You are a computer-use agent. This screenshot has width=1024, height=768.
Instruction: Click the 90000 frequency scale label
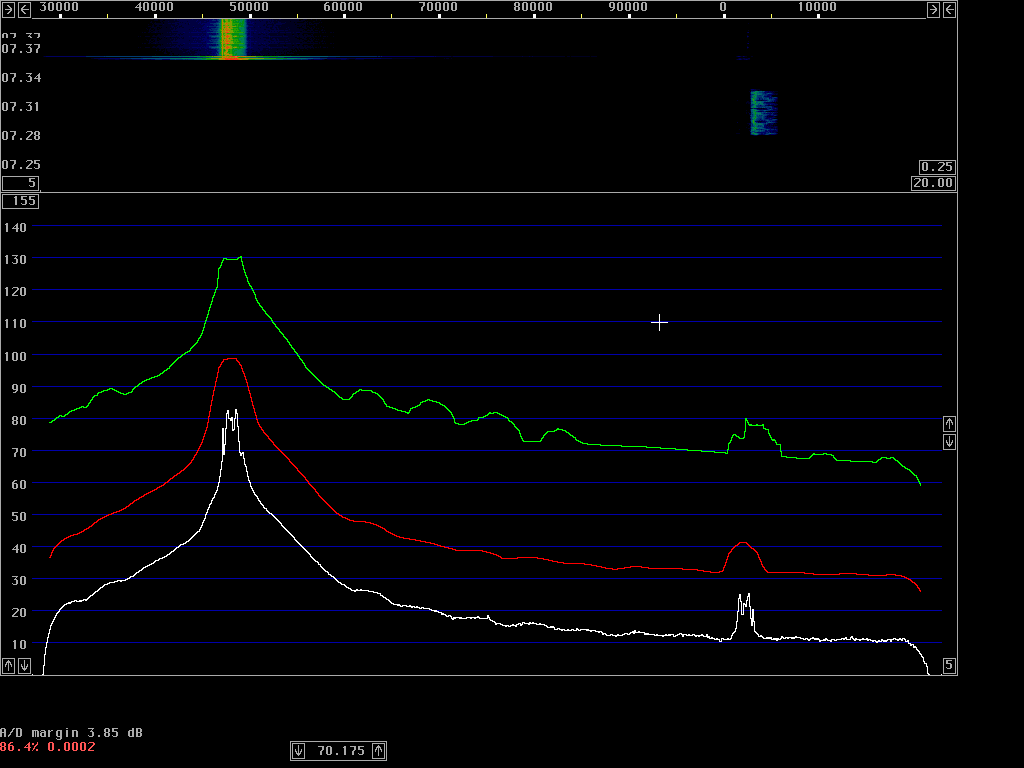(x=628, y=7)
